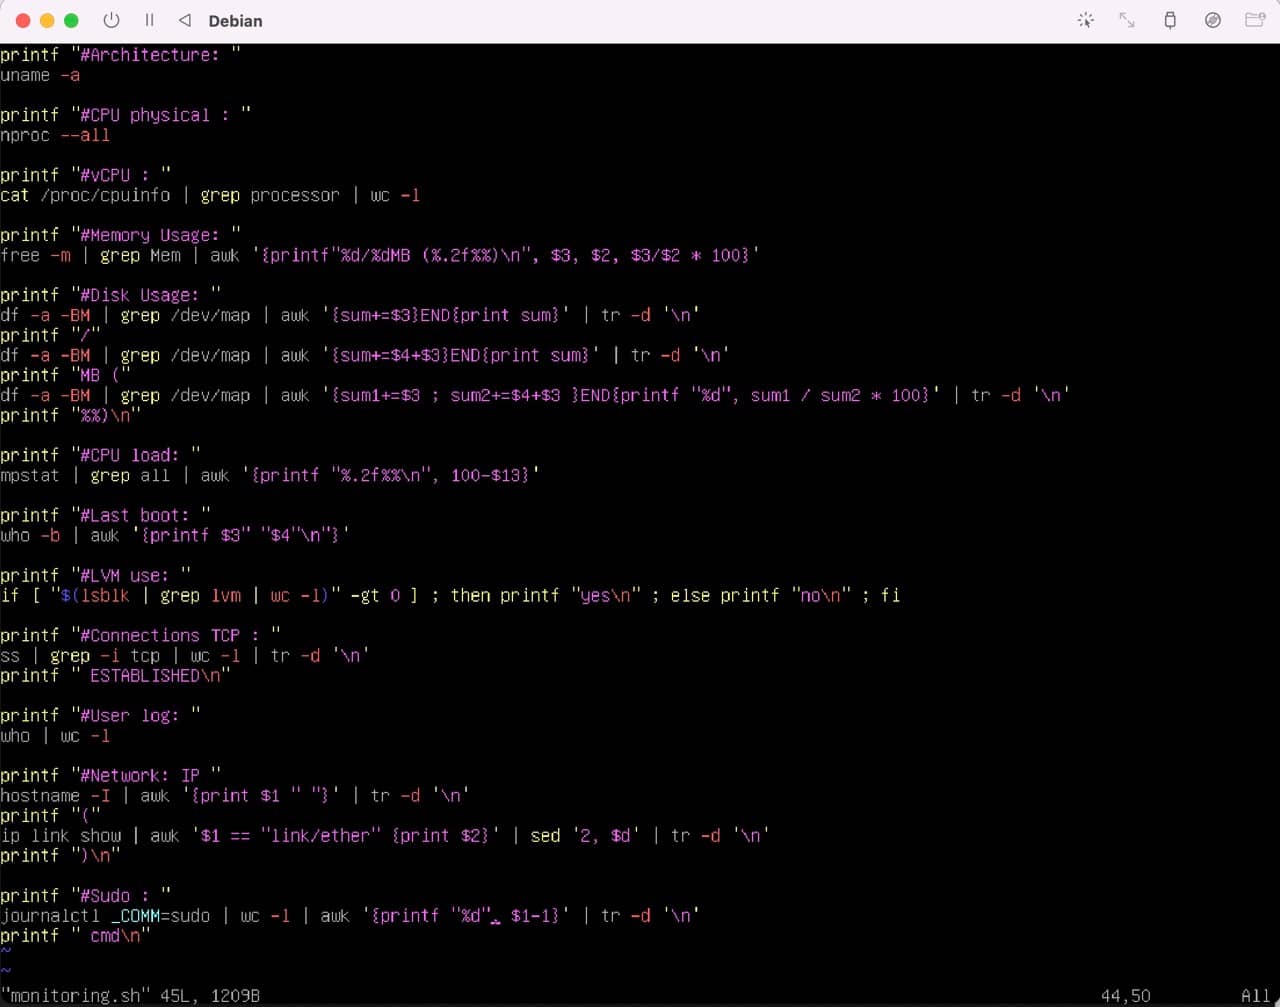Maximize the Debian VM window

coord(71,20)
